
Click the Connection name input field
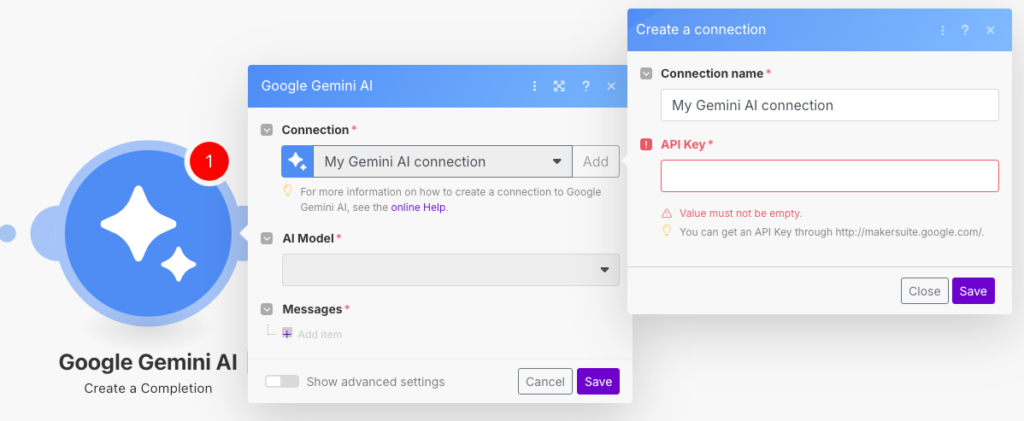(829, 105)
